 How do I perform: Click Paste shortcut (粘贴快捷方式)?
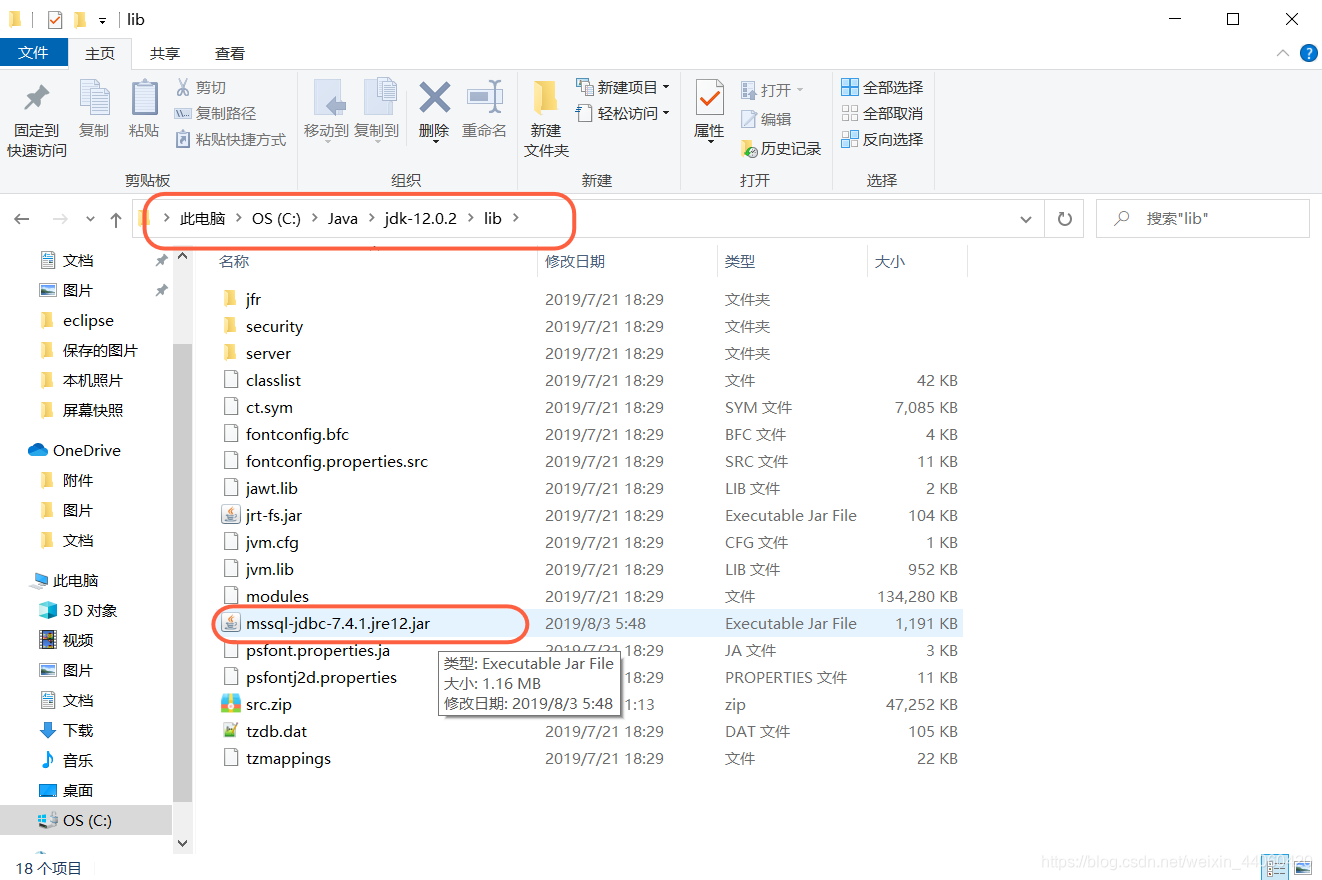[x=230, y=140]
